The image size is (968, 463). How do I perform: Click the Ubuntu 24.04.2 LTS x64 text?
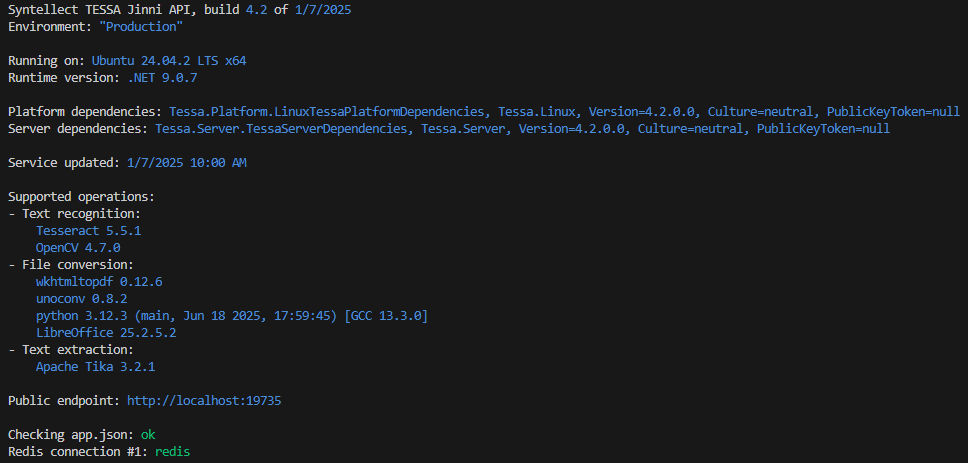(169, 61)
